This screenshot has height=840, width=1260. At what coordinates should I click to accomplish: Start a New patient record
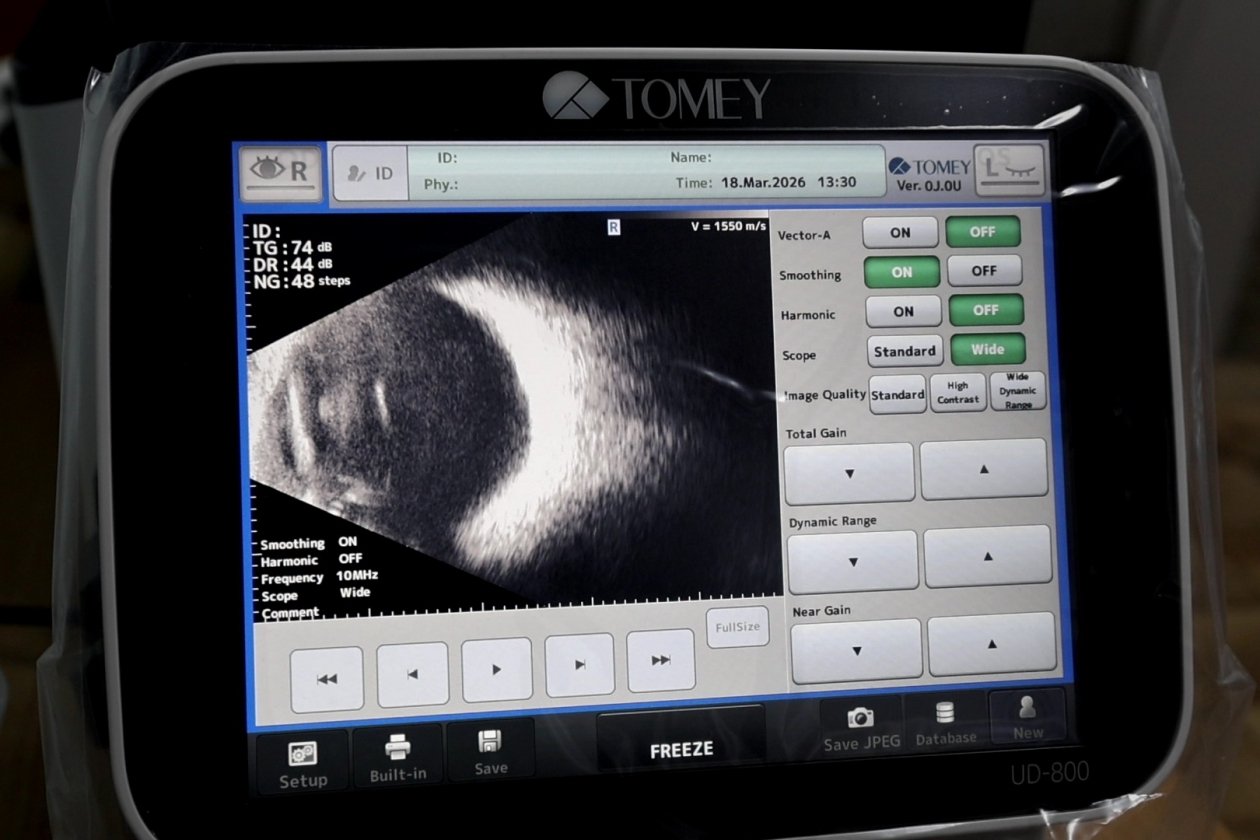tap(1027, 717)
